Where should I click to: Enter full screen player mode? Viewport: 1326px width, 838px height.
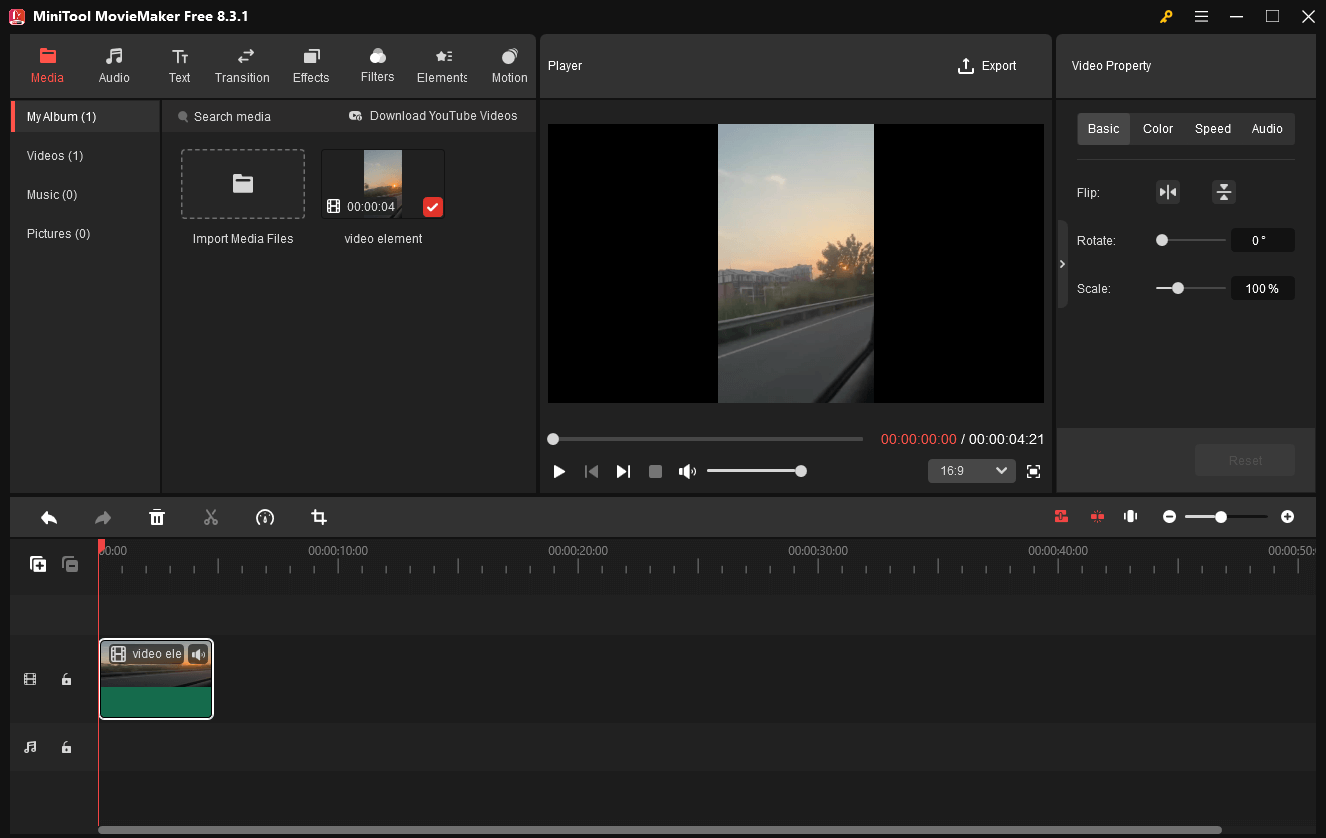coord(1033,471)
